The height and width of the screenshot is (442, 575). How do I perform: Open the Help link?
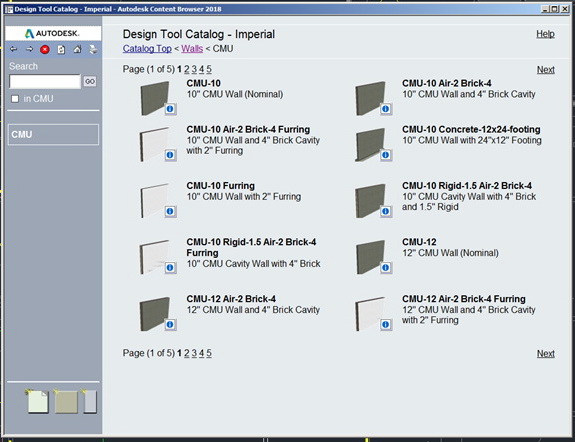point(545,34)
